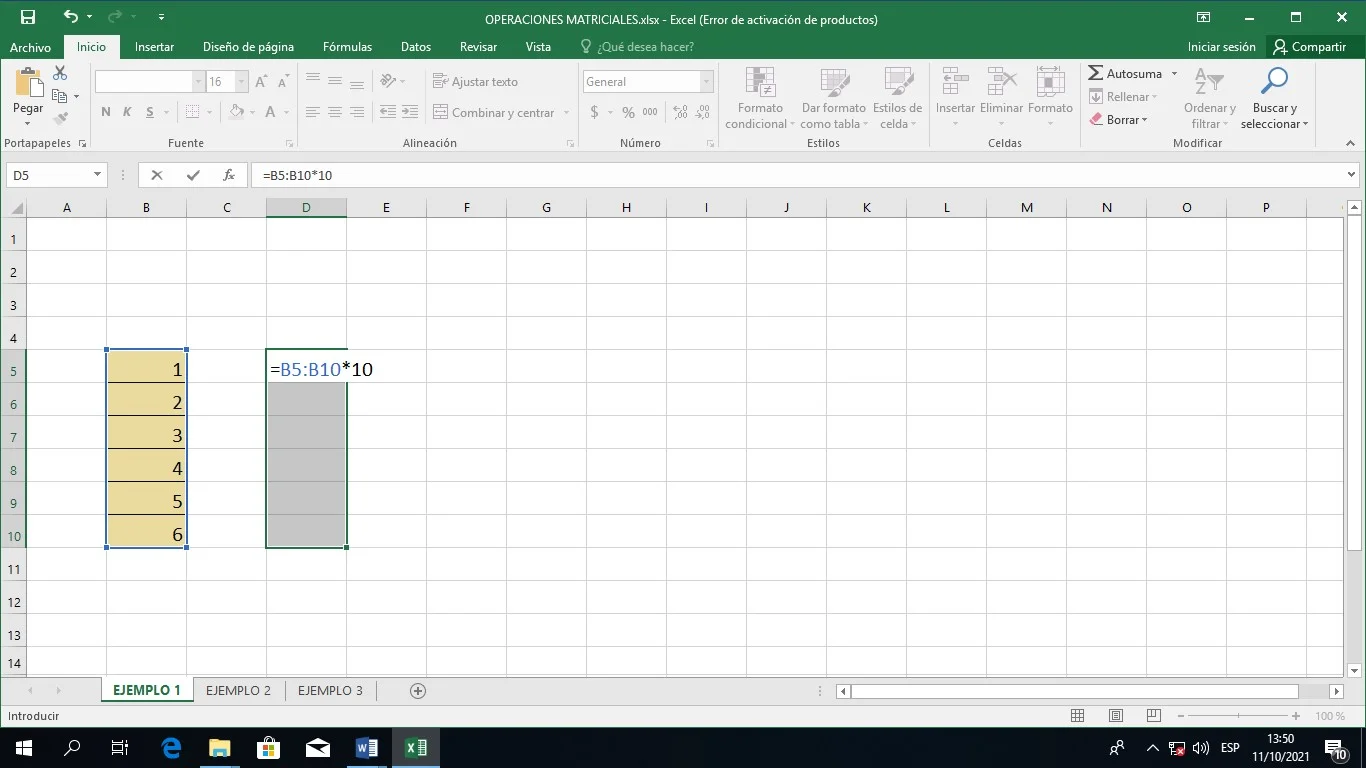Open the General number format dropdown
The image size is (1366, 768).
pos(707,82)
